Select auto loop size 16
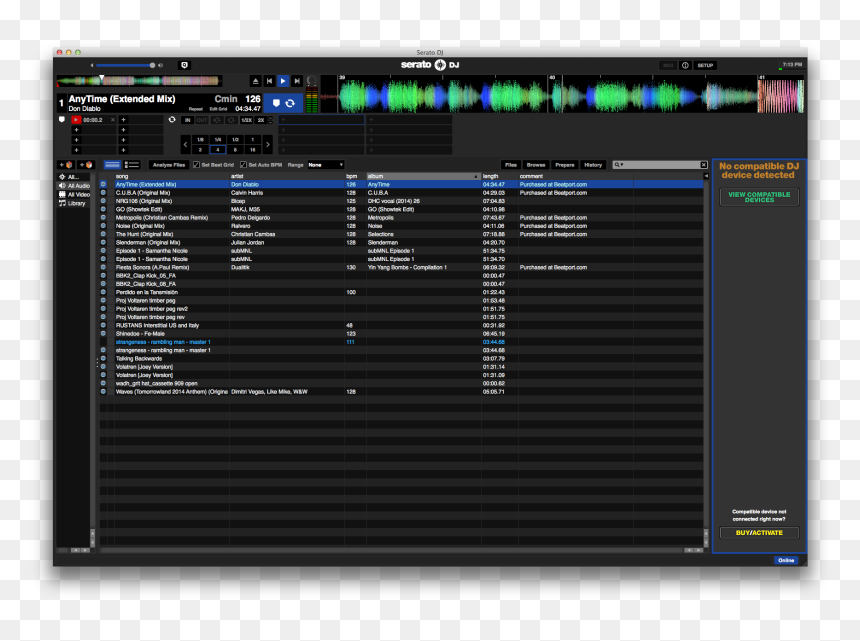860x641 pixels. click(253, 150)
